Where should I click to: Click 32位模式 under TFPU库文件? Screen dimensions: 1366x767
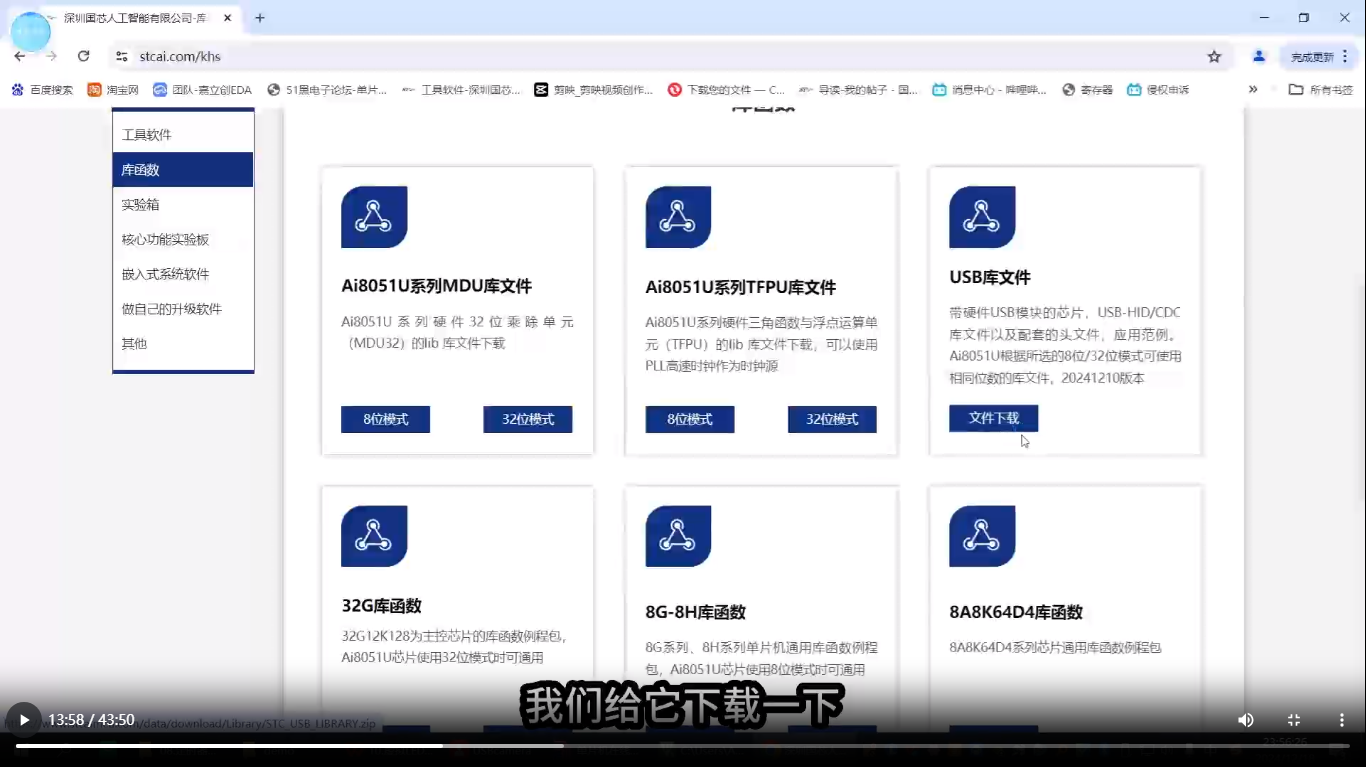(x=832, y=419)
